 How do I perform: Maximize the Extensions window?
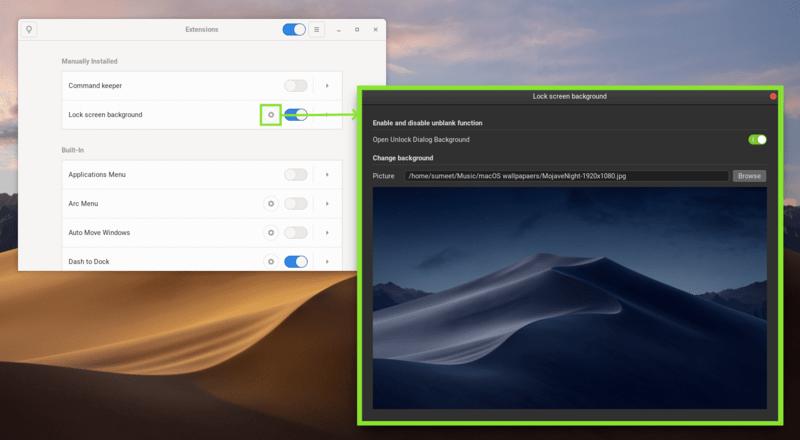point(357,30)
